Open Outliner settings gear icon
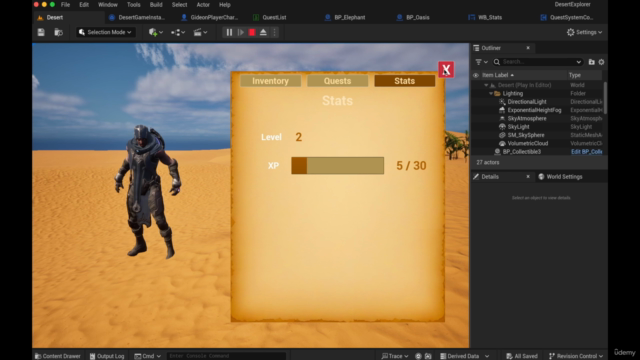640x360 pixels. 601,62
